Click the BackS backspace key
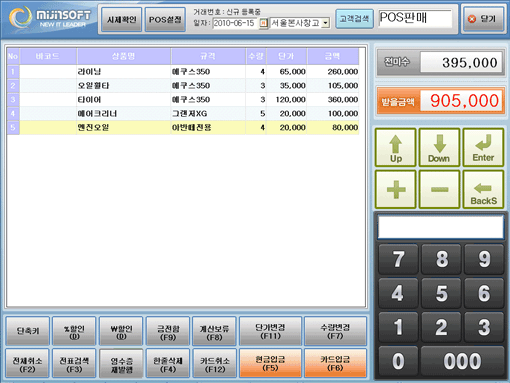The height and width of the screenshot is (383, 510). click(483, 190)
